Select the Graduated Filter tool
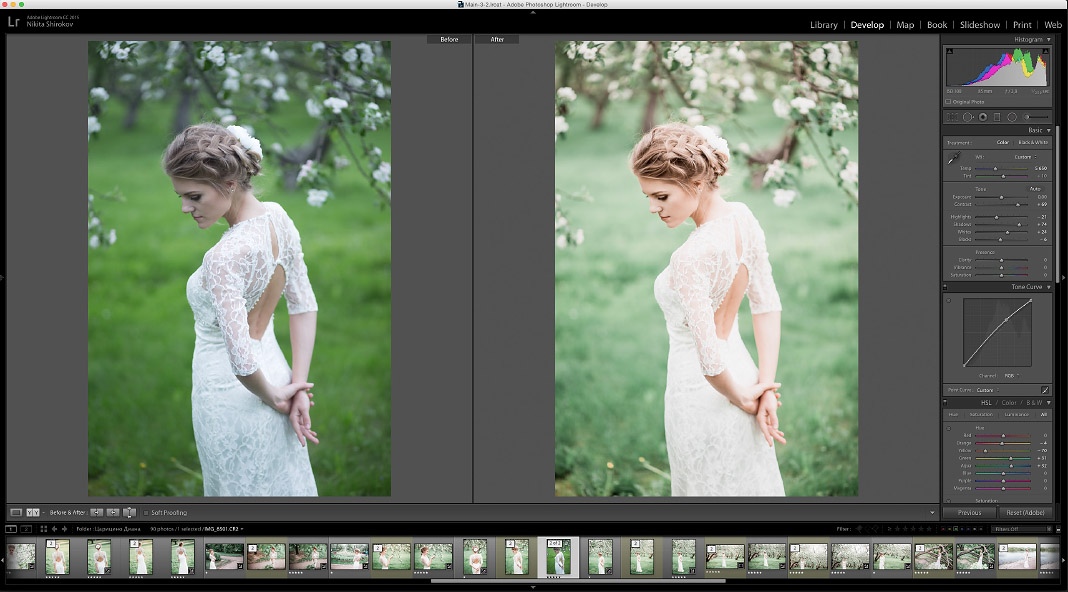The height and width of the screenshot is (592, 1068). click(996, 117)
